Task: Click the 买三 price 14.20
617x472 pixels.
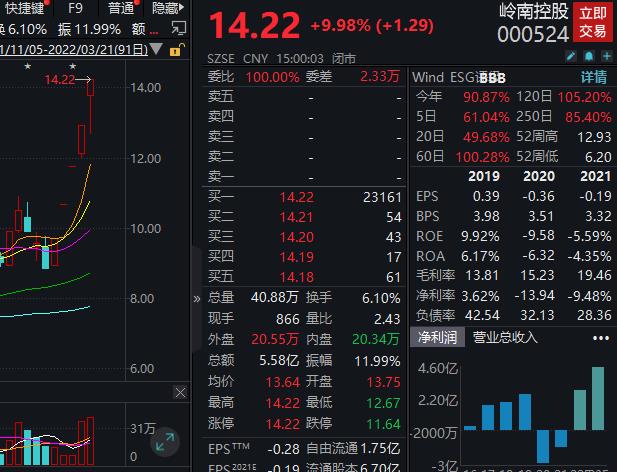Action: pos(296,237)
